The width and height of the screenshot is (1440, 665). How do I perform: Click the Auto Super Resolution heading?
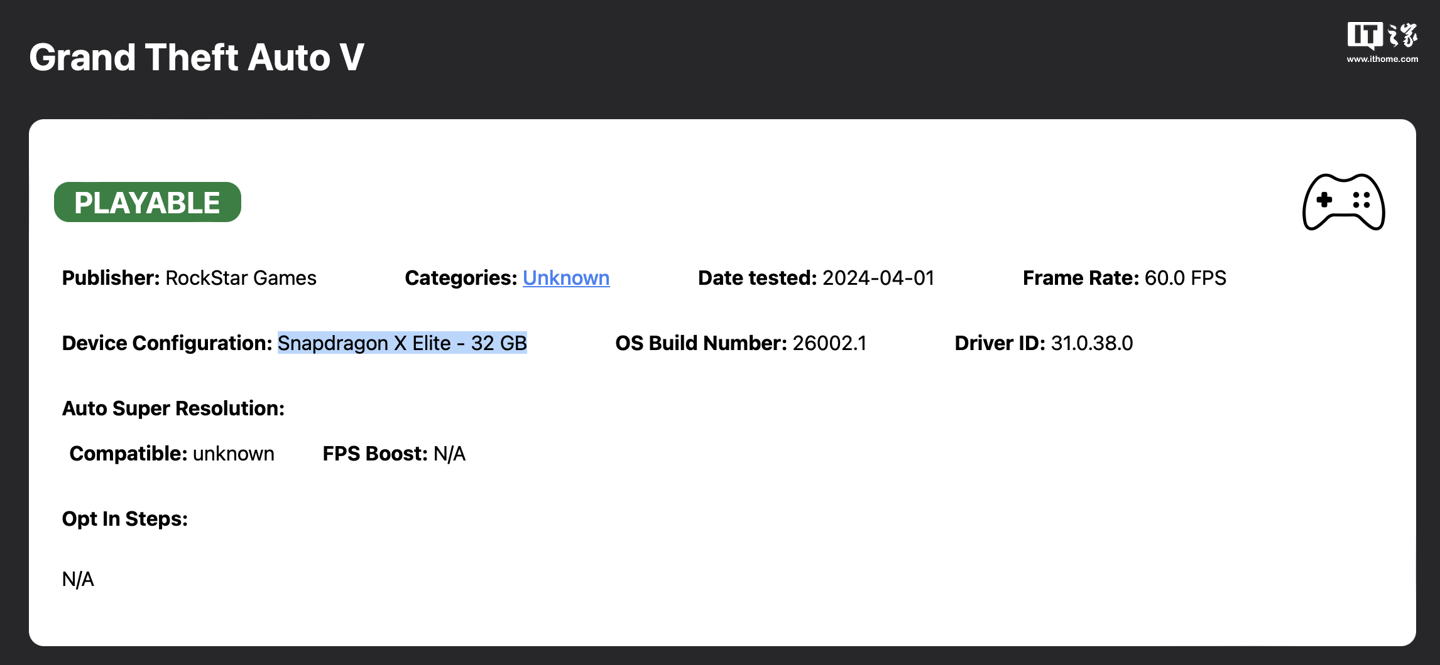click(x=173, y=408)
